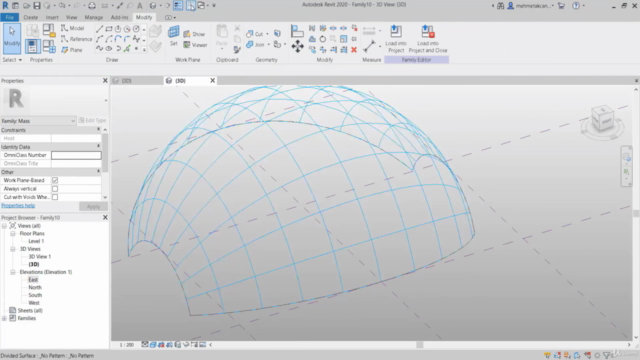Click the ViewCube in the 3D view
640x360 pixels.
pyautogui.click(x=602, y=119)
